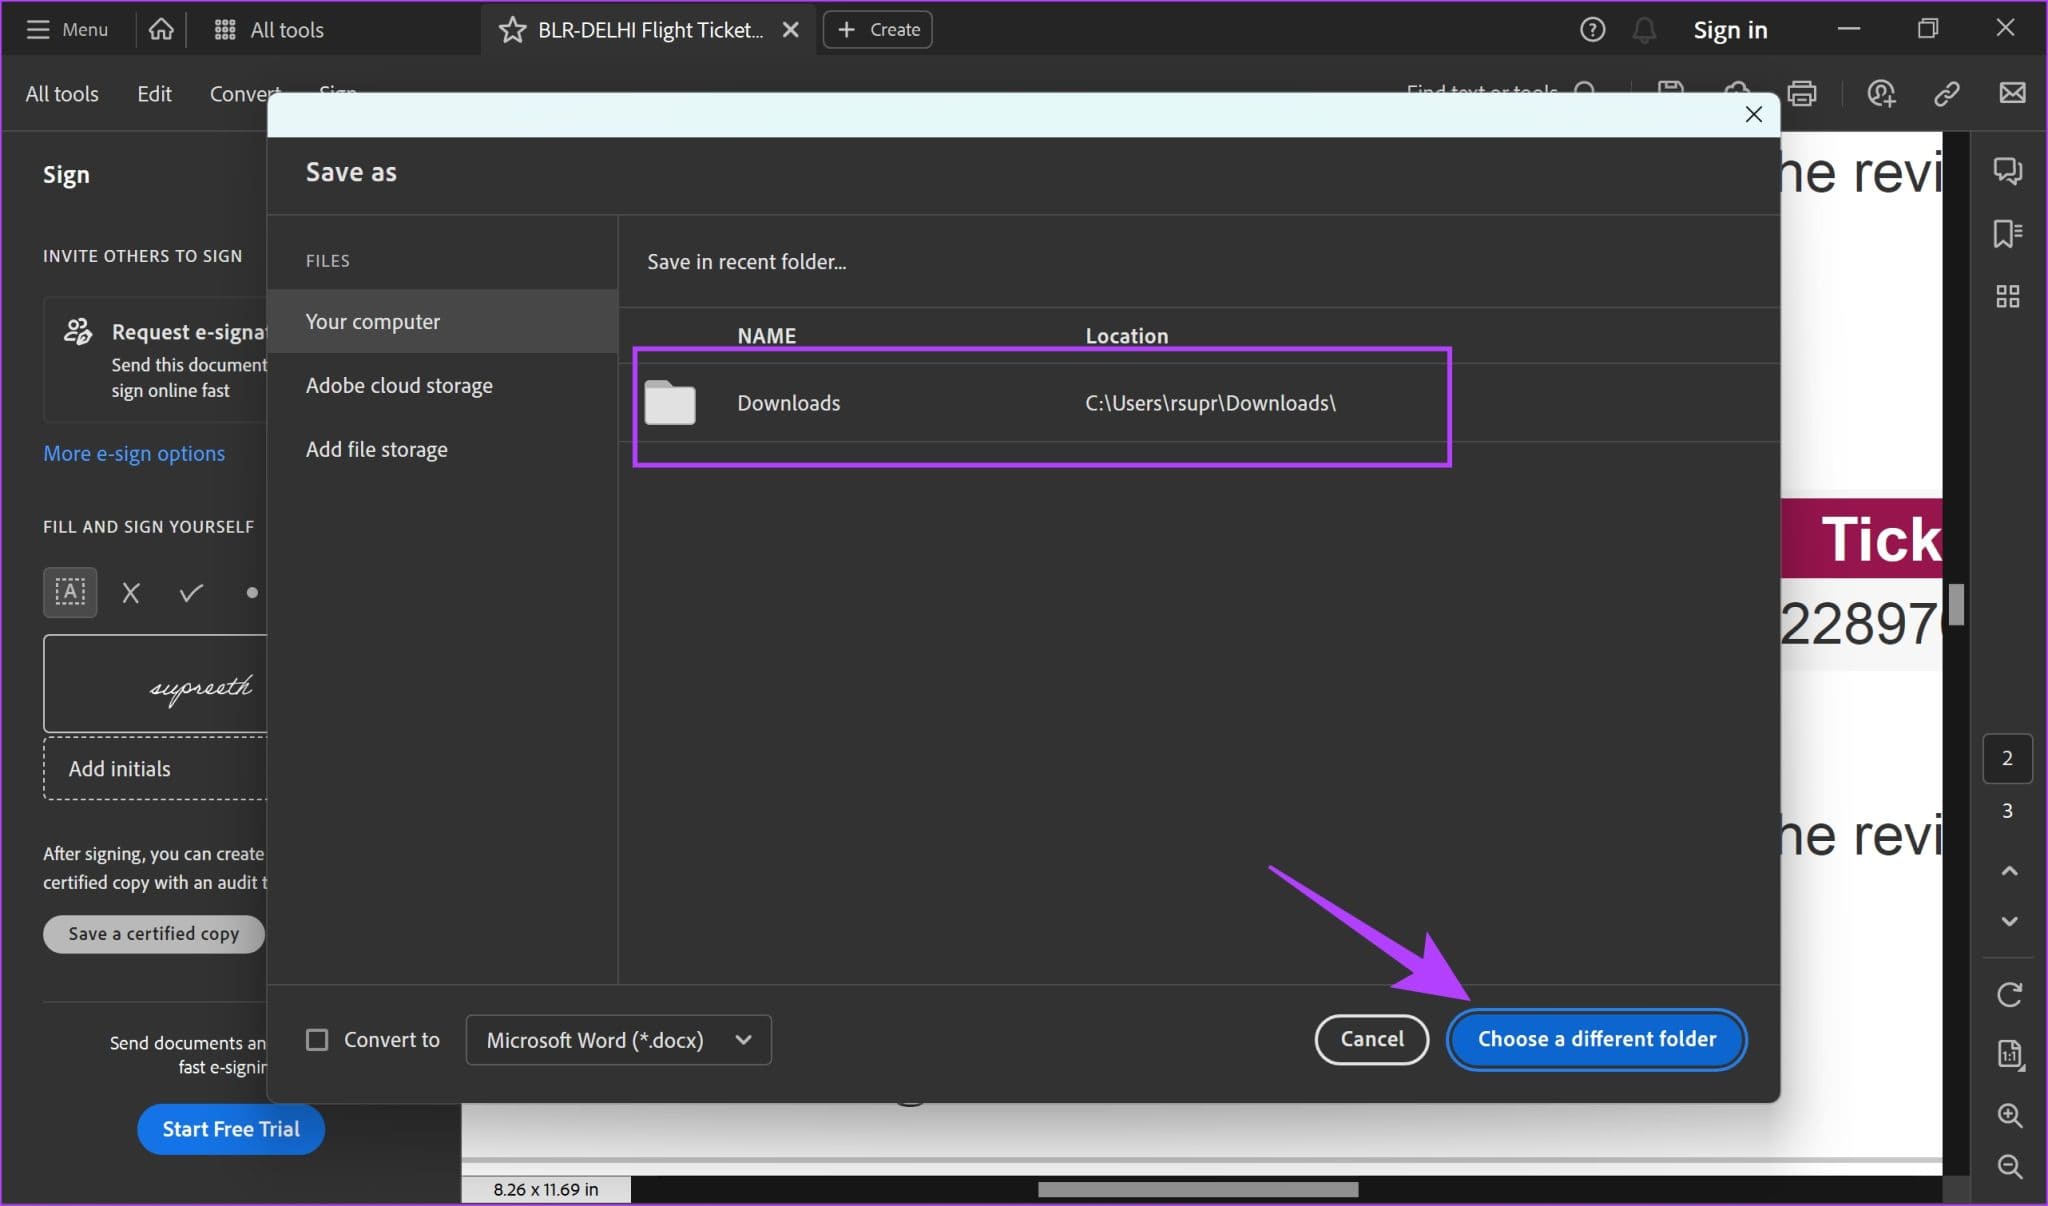Click the dot signature icon
Screen dimensions: 2048x1206
[x=251, y=592]
